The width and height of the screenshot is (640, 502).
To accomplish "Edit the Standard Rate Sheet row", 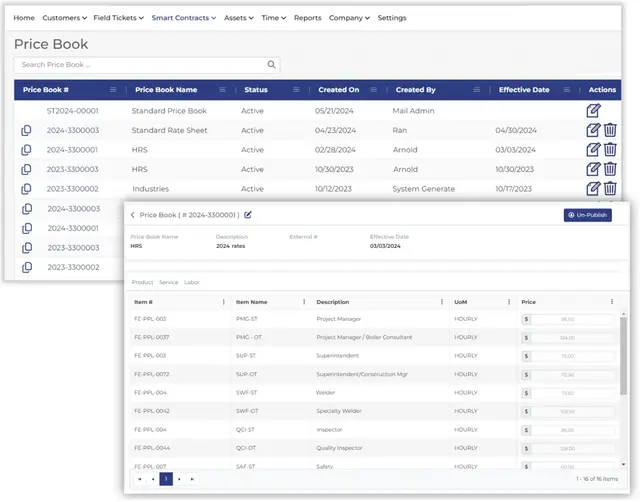I will coord(593,130).
